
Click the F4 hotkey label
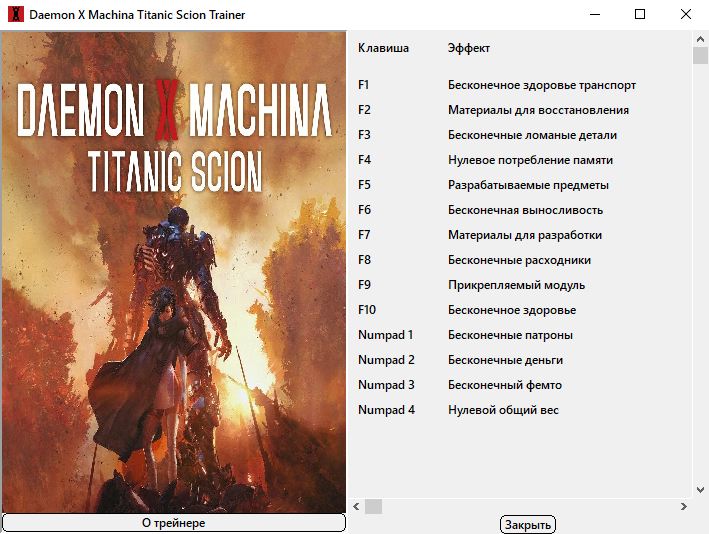(x=364, y=160)
